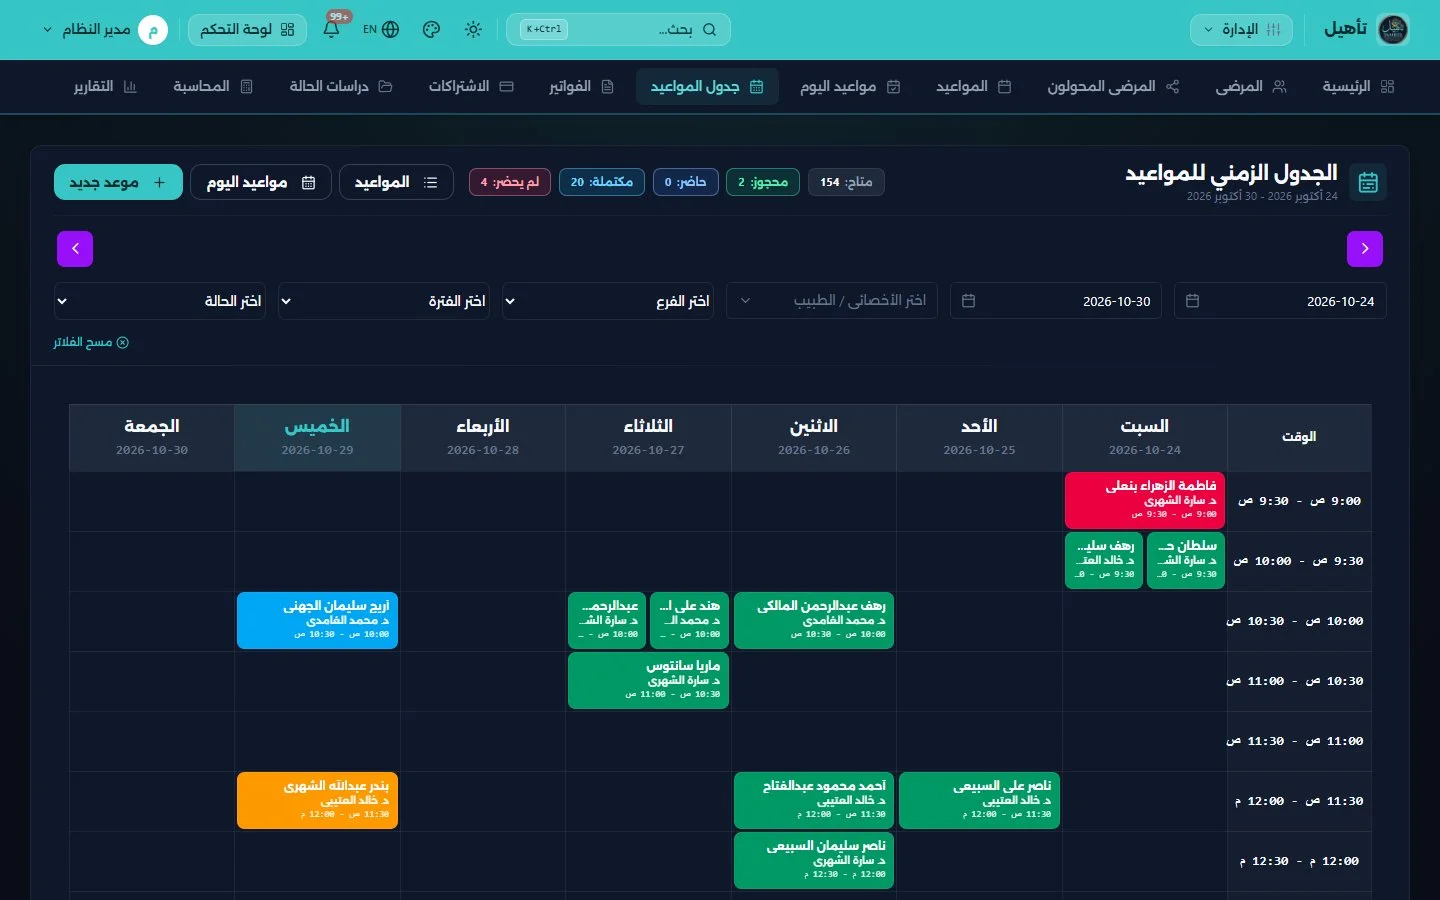Click مواعيد اليوم button beside موعد جديد
This screenshot has height=900, width=1440.
pyautogui.click(x=261, y=182)
